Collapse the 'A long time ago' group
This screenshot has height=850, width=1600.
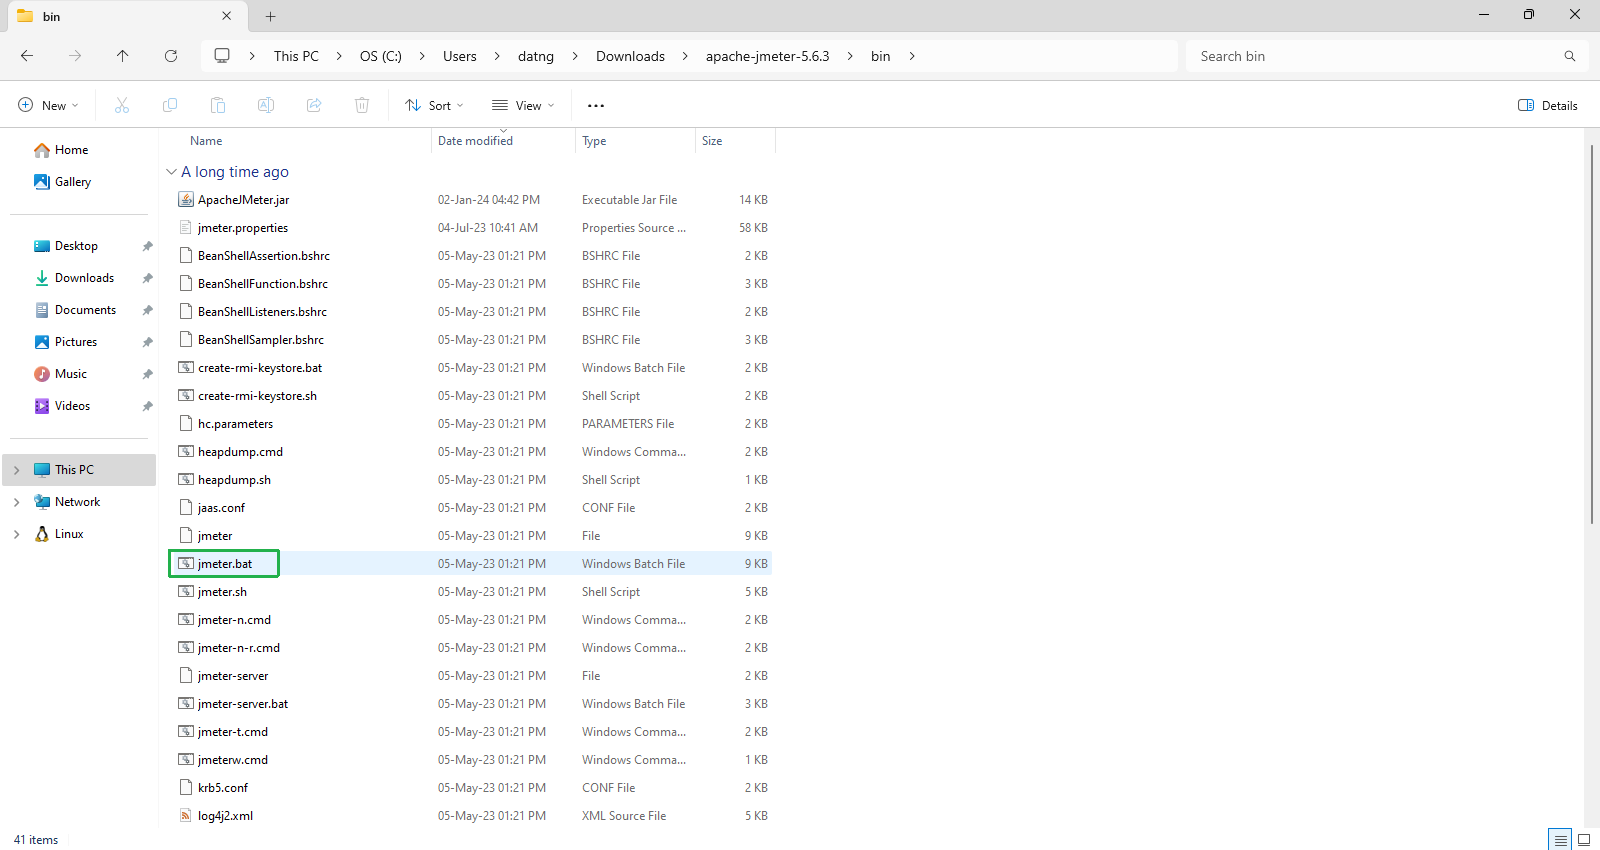[x=171, y=172]
